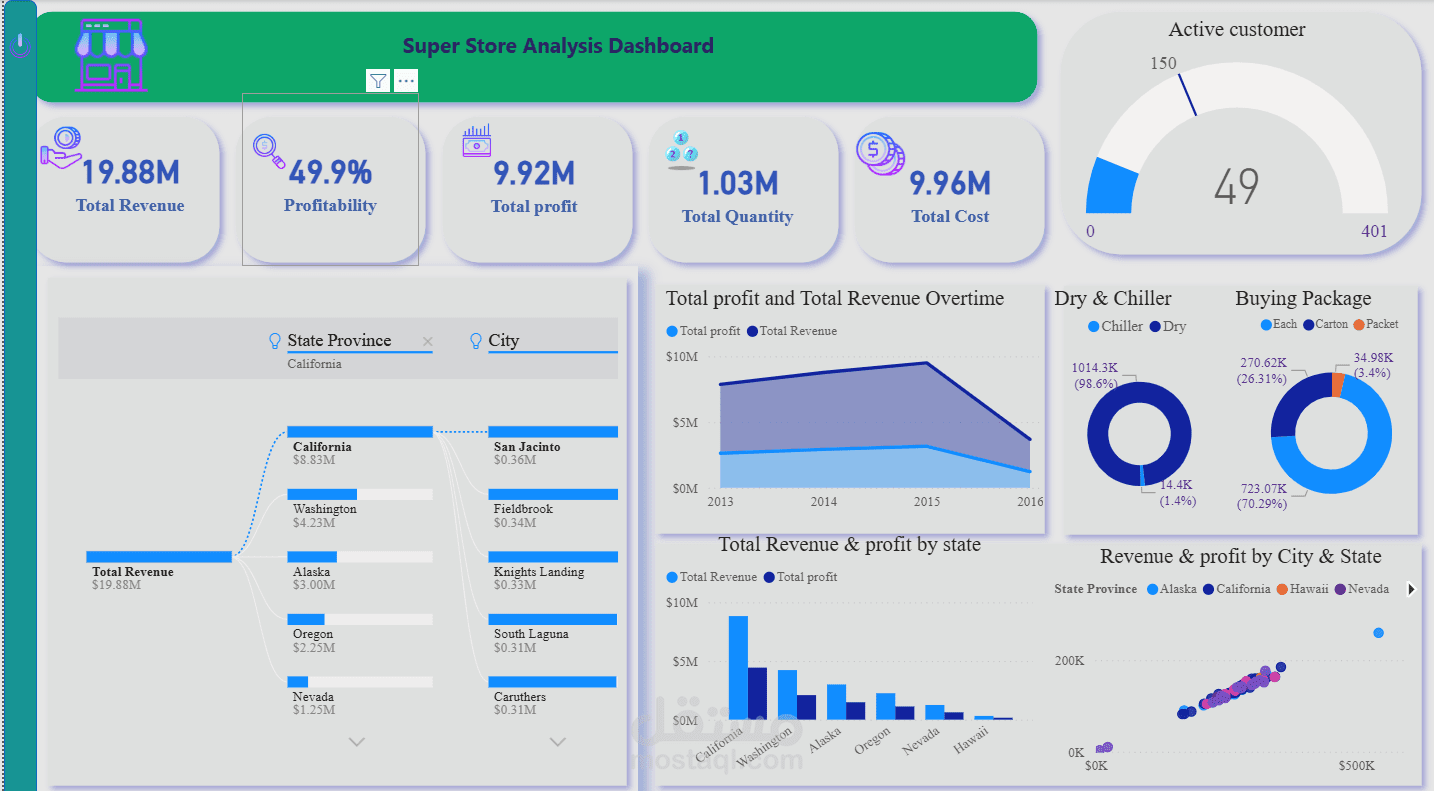
Task: Toggle the Hawaii legend in the scatter chart
Action: point(1302,589)
